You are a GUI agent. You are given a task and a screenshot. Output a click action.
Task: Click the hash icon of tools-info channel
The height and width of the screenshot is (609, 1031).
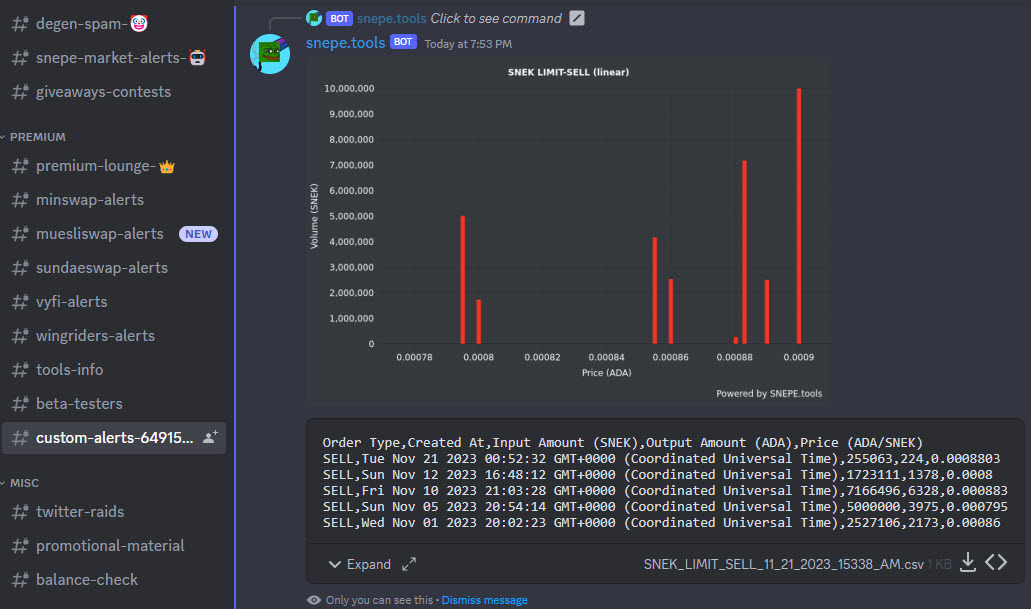click(x=20, y=370)
